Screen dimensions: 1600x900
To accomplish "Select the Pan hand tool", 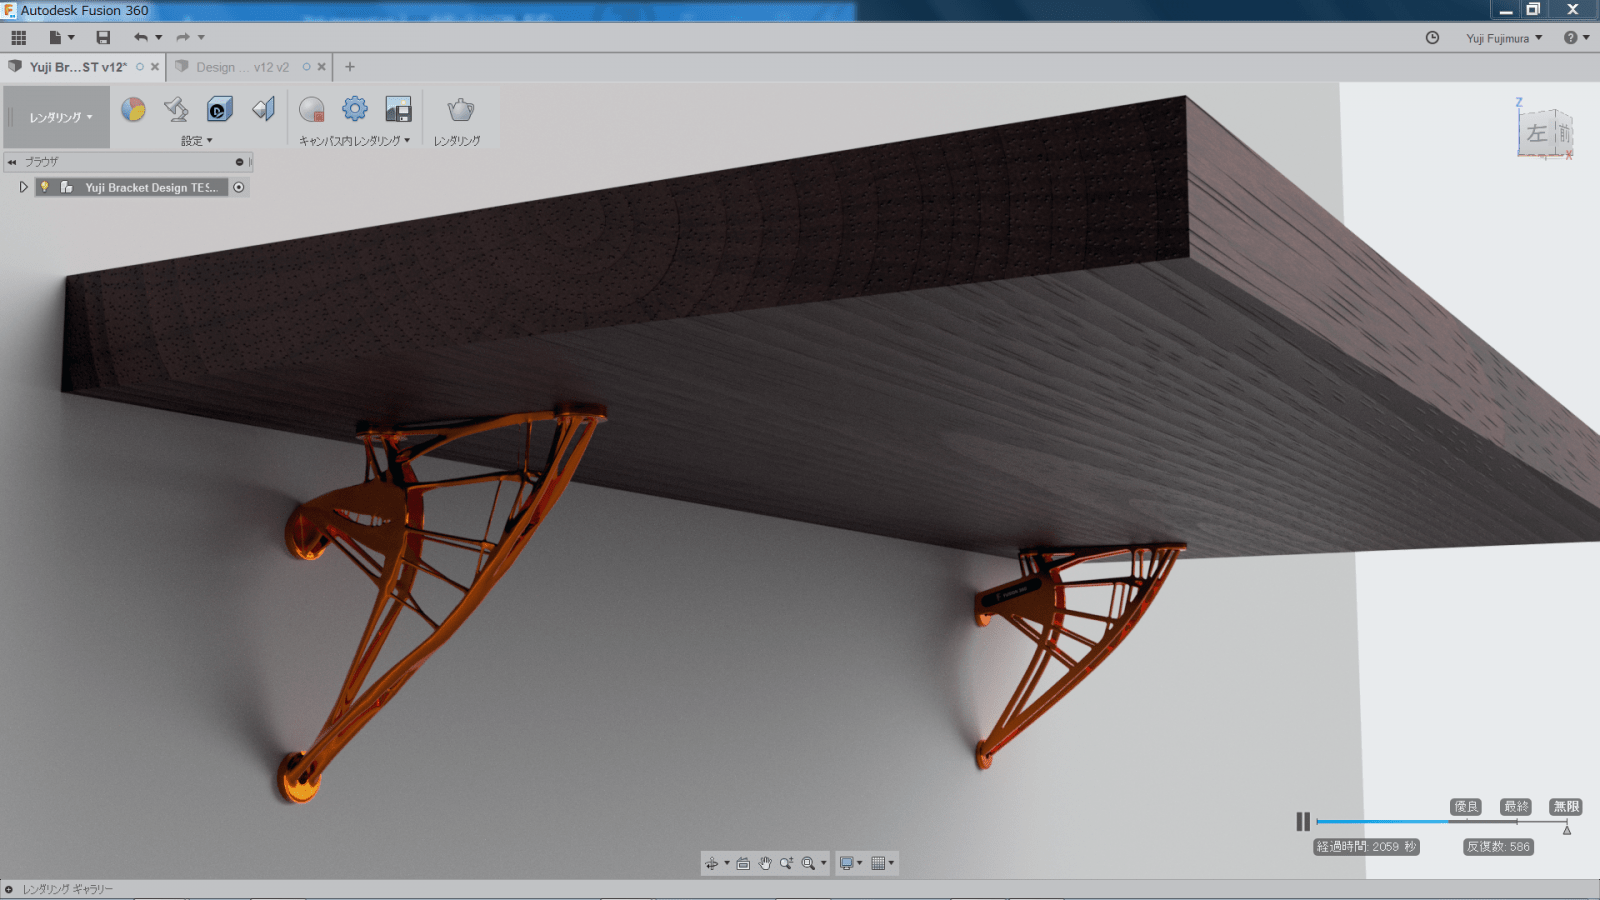I will [765, 863].
